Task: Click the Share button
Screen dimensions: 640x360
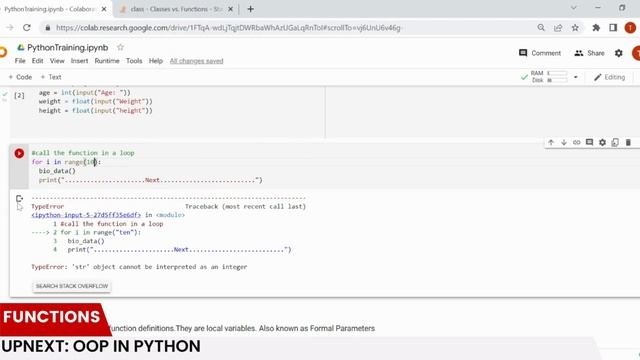Action: coord(589,53)
